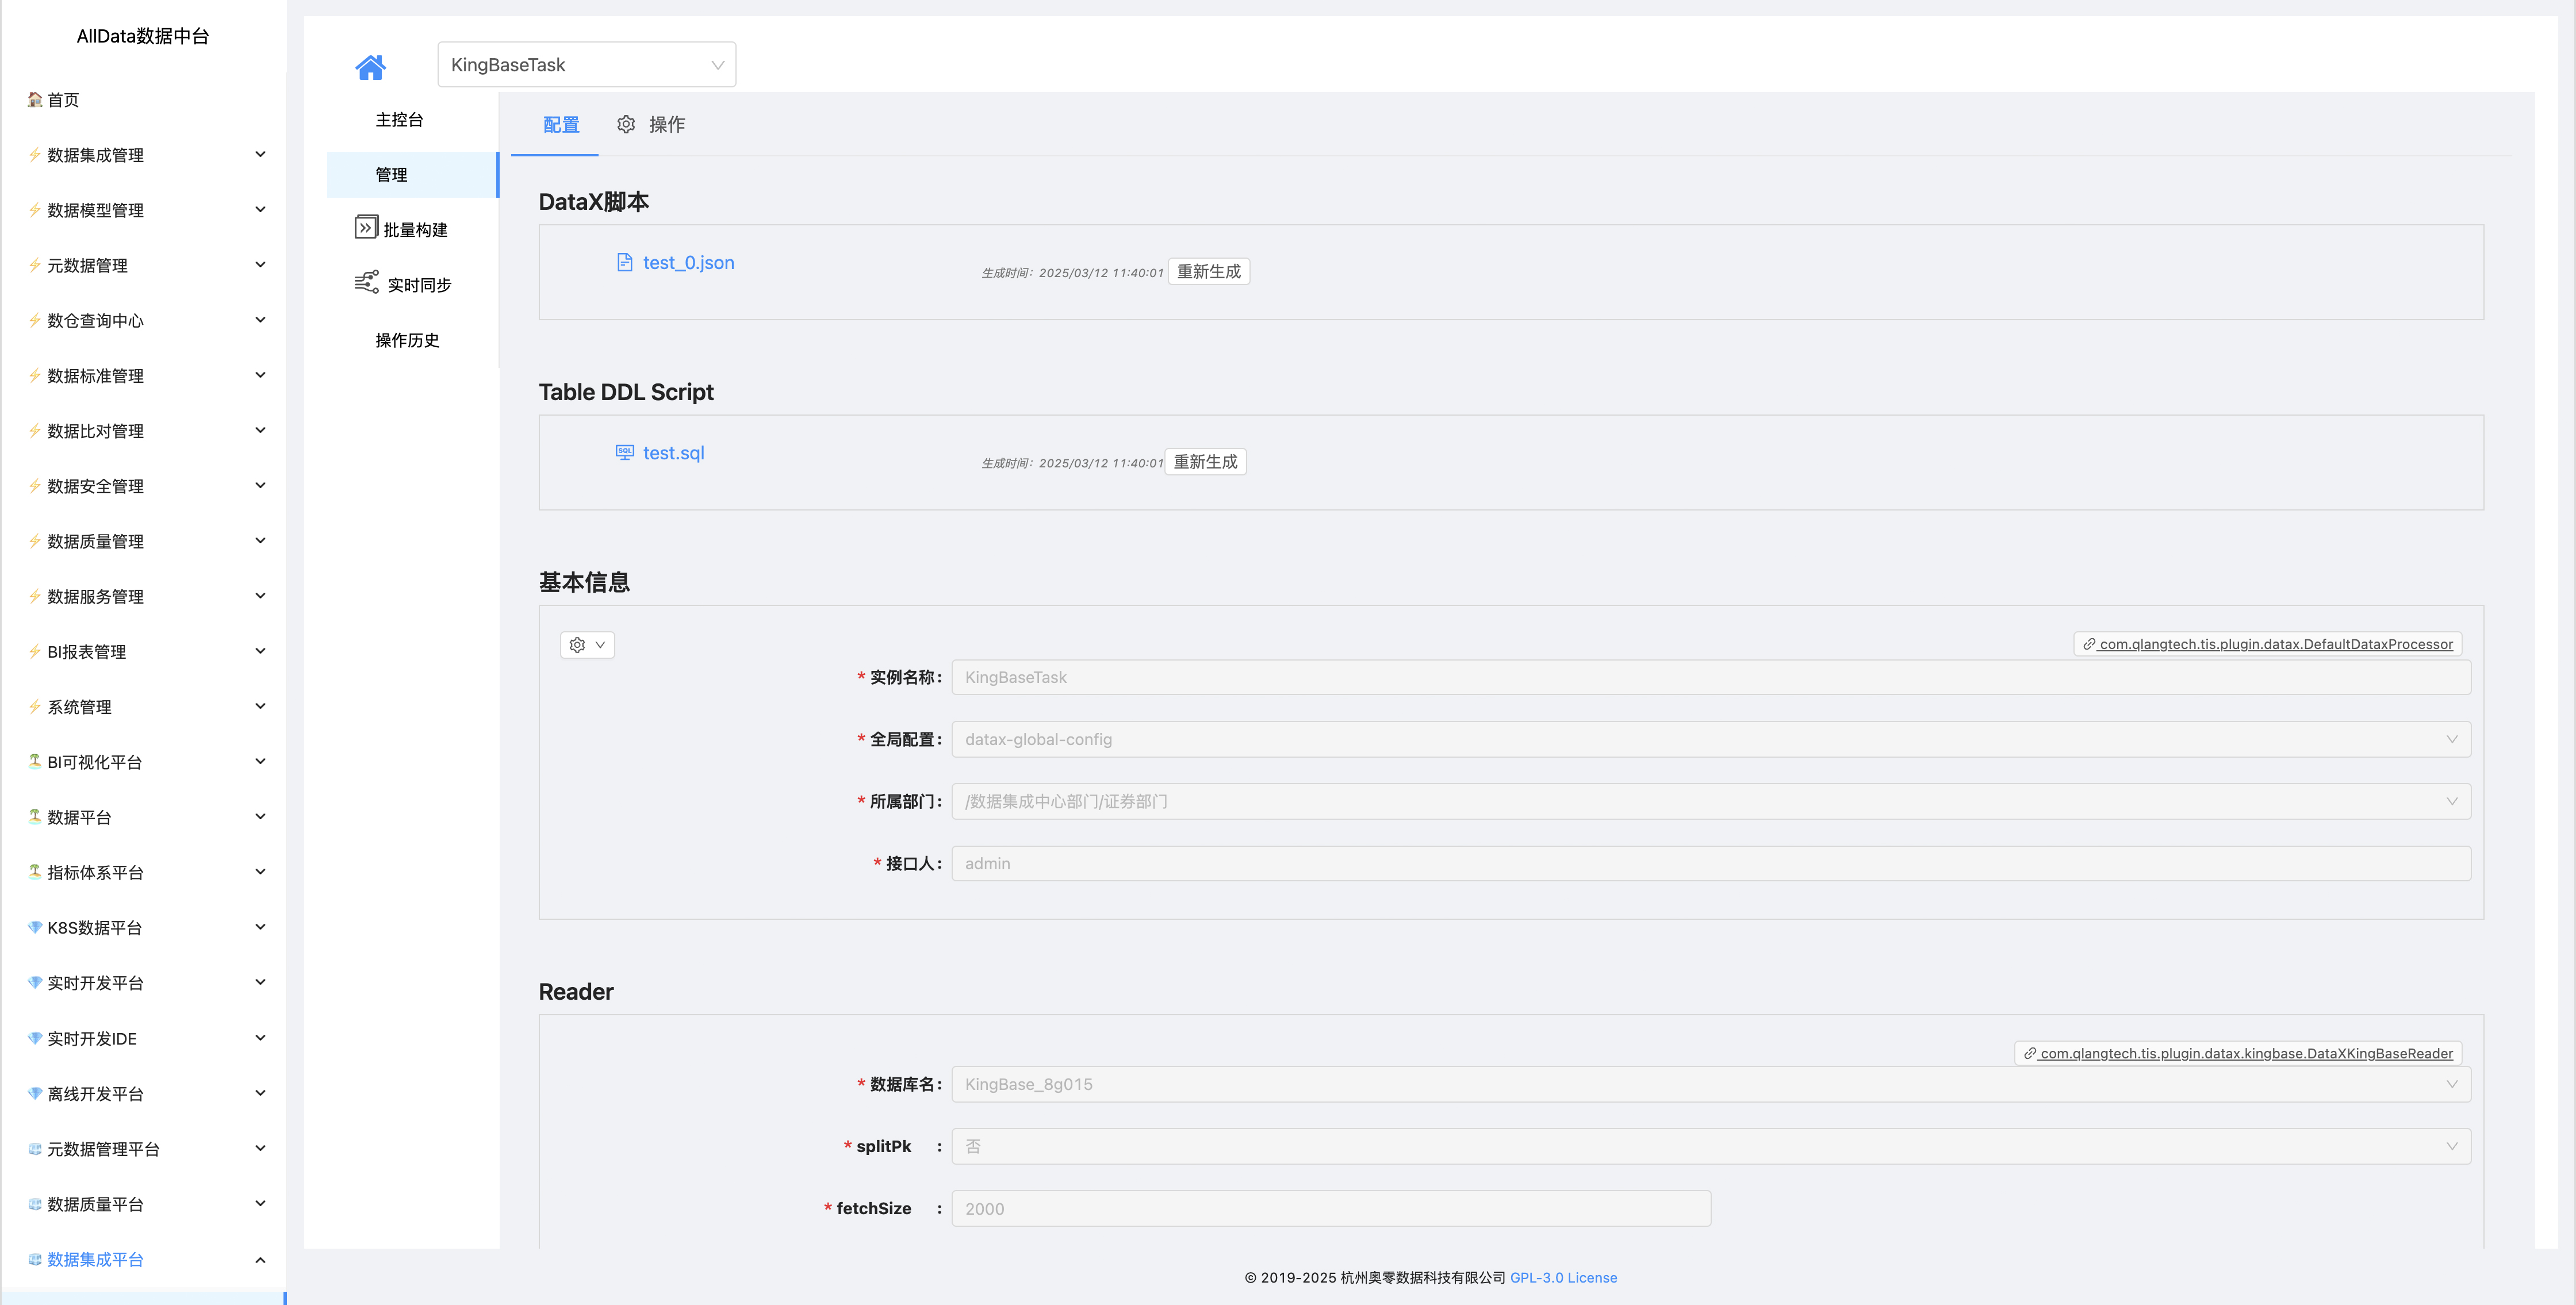
Task: Click the gear icon beside 操作 tab
Action: tap(626, 124)
